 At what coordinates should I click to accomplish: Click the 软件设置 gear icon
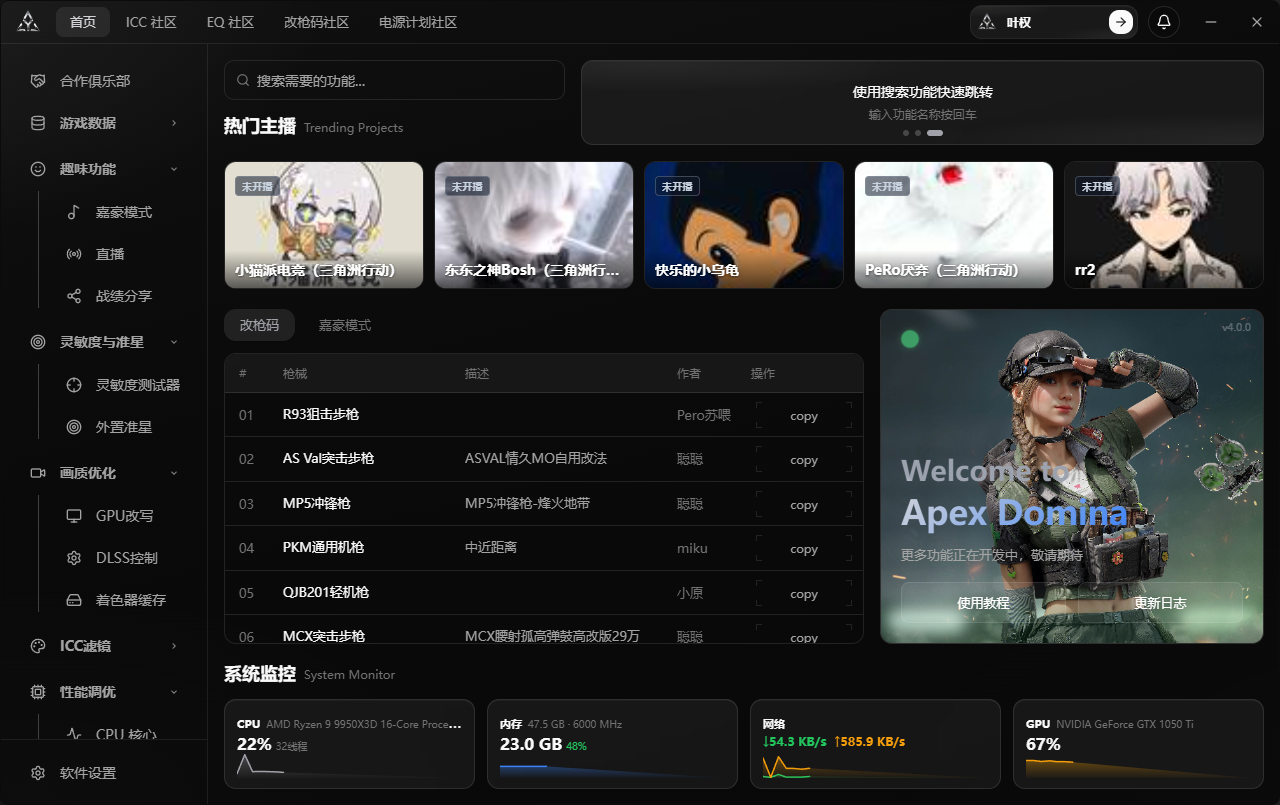38,773
